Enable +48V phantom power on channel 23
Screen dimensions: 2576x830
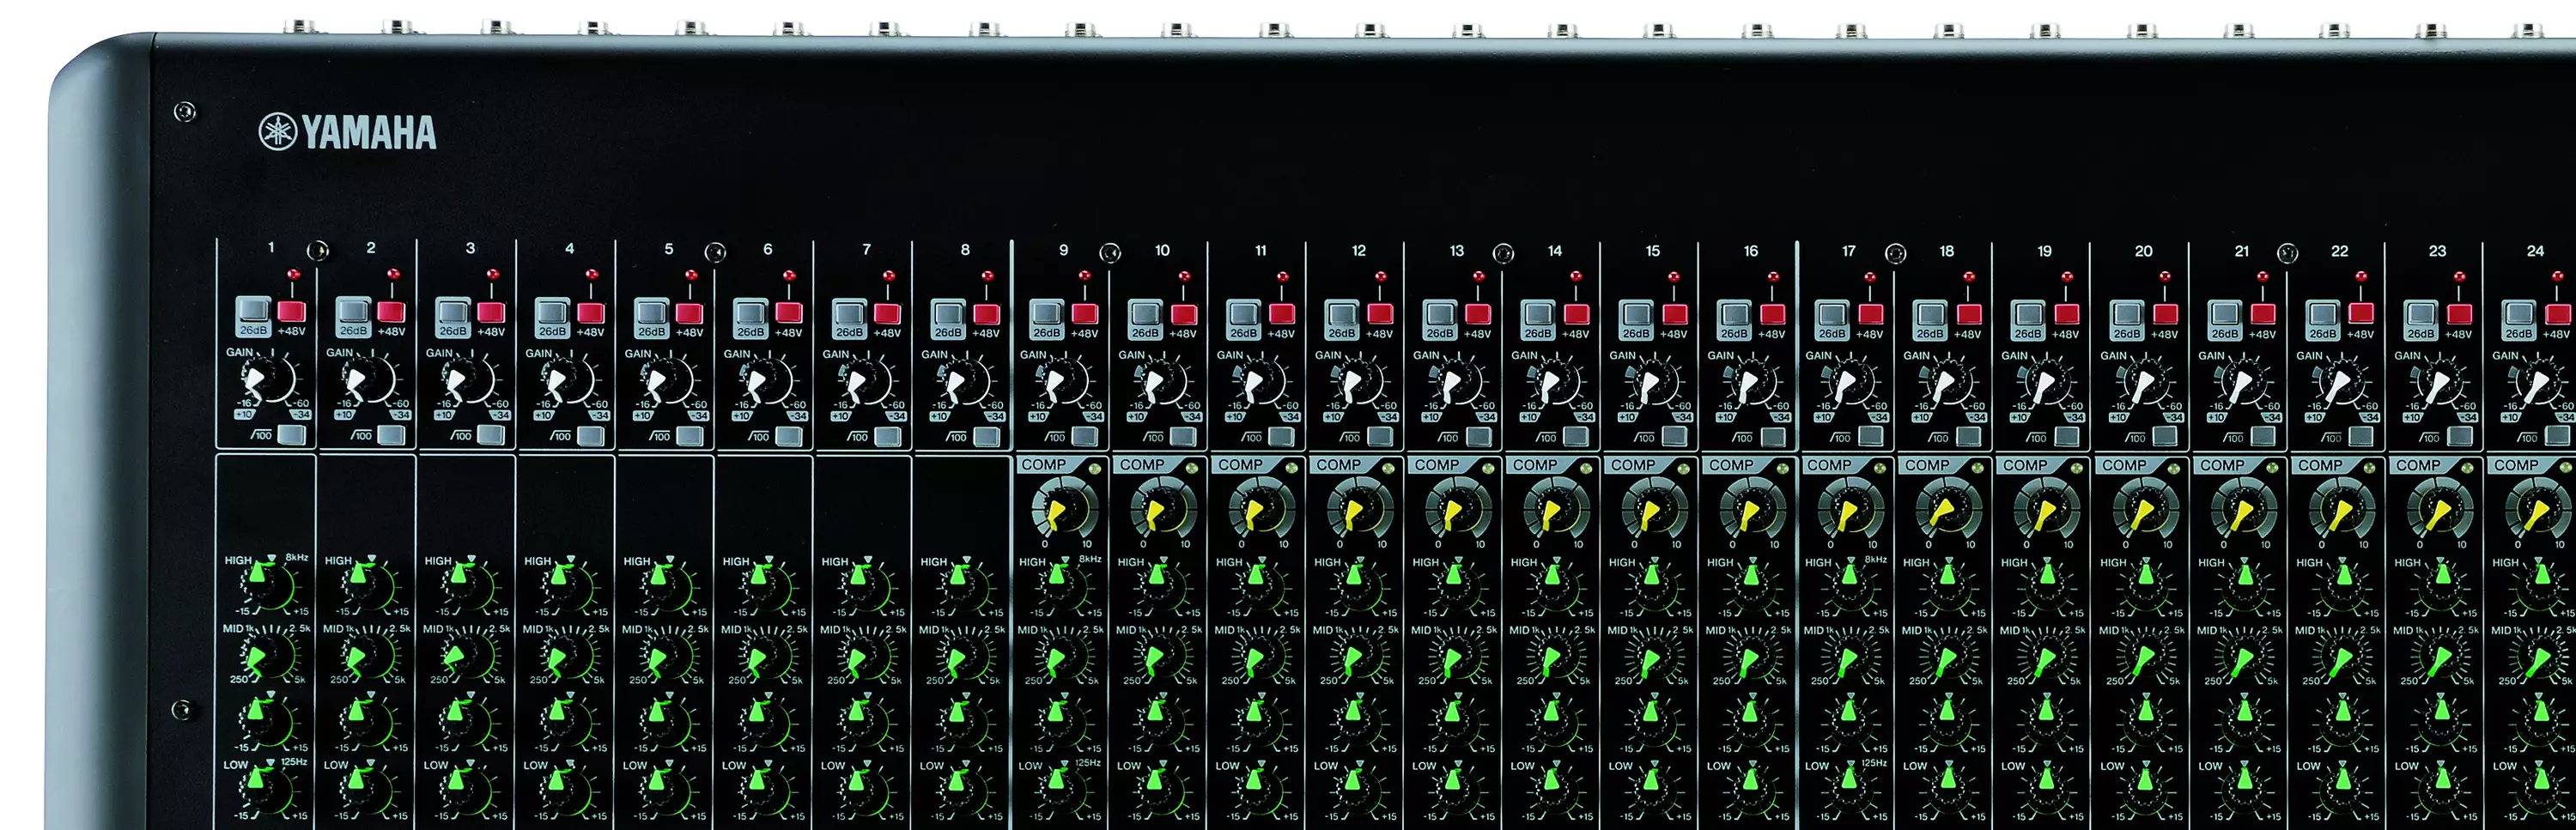click(2459, 314)
